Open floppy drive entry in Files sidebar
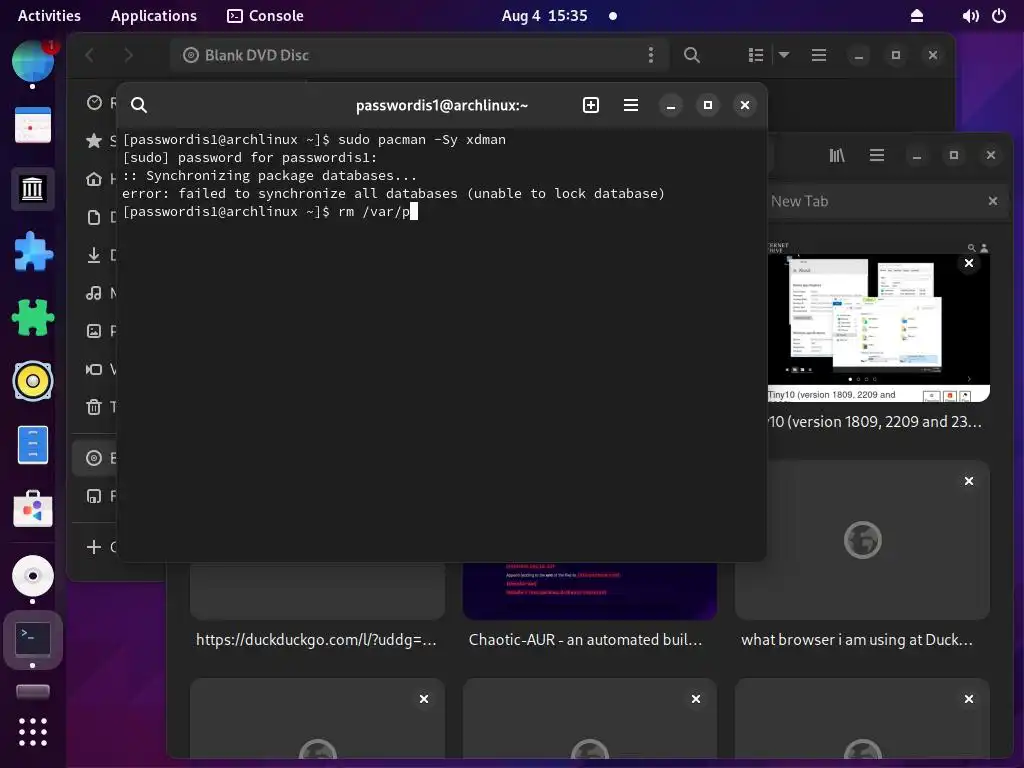Screen dimensions: 1024x768 [x=95, y=496]
